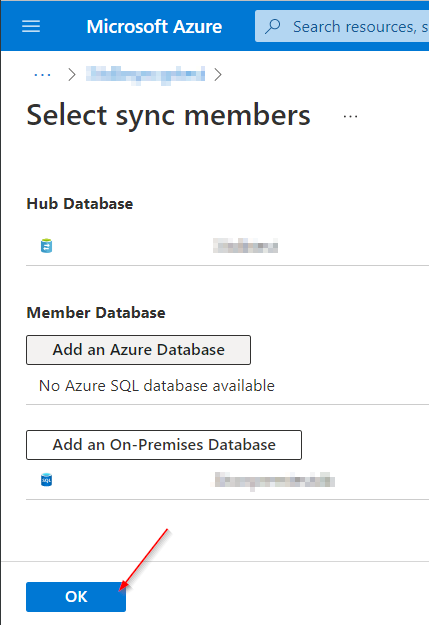This screenshot has width=429, height=625.
Task: Open more options next to Select sync members
Action: (x=350, y=116)
